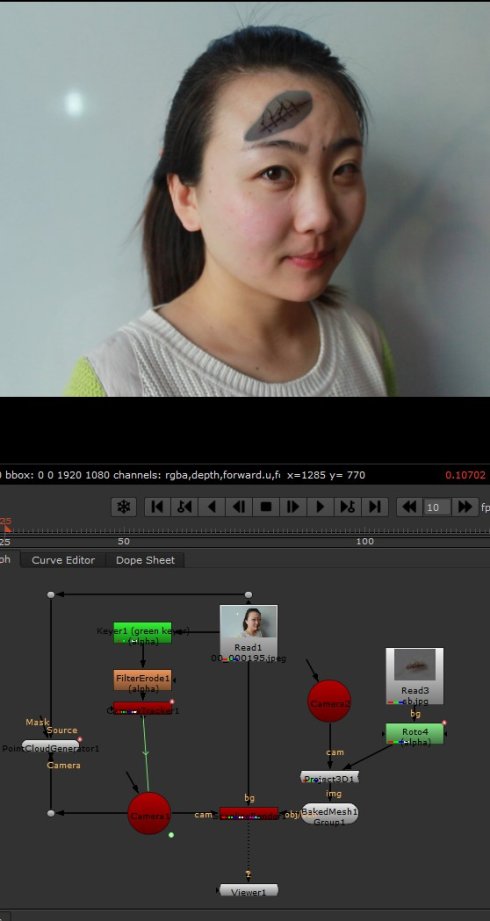This screenshot has width=490, height=921.
Task: Select the BakedMesh1 Group1 node
Action: click(330, 814)
